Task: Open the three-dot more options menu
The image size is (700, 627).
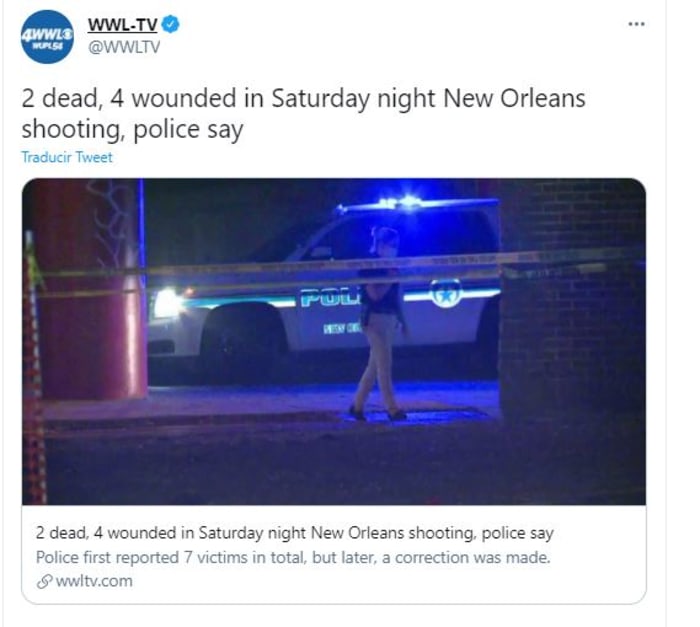Action: click(x=636, y=24)
